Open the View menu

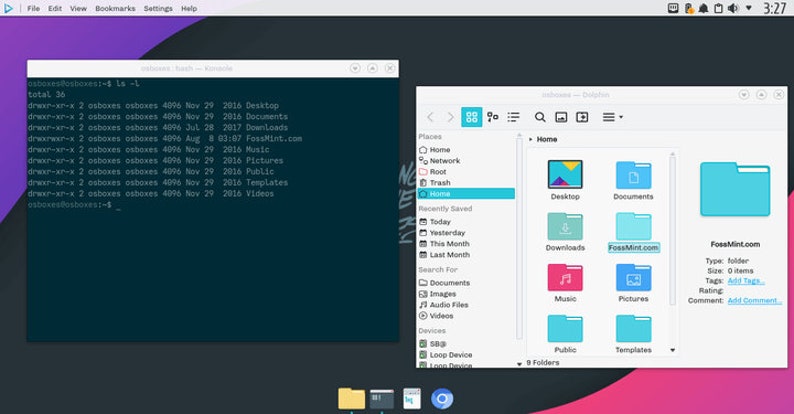tap(78, 9)
